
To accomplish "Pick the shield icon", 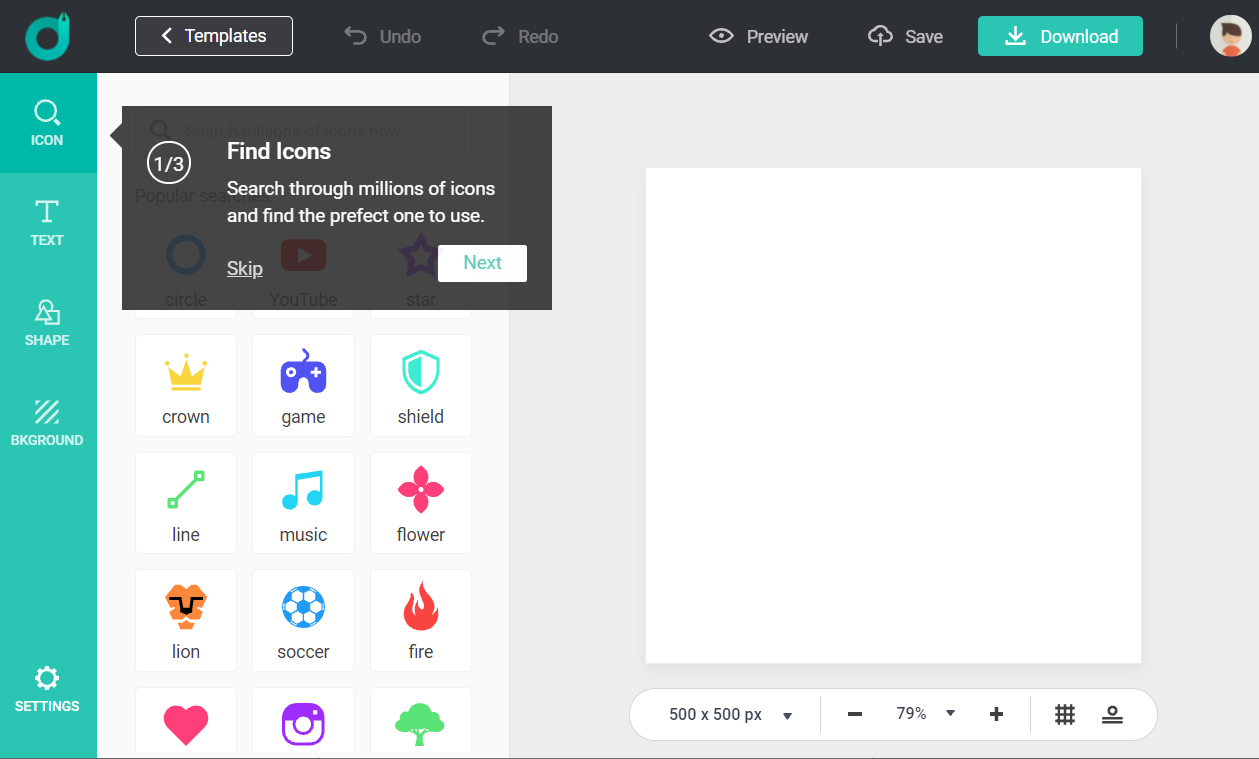I will [420, 385].
